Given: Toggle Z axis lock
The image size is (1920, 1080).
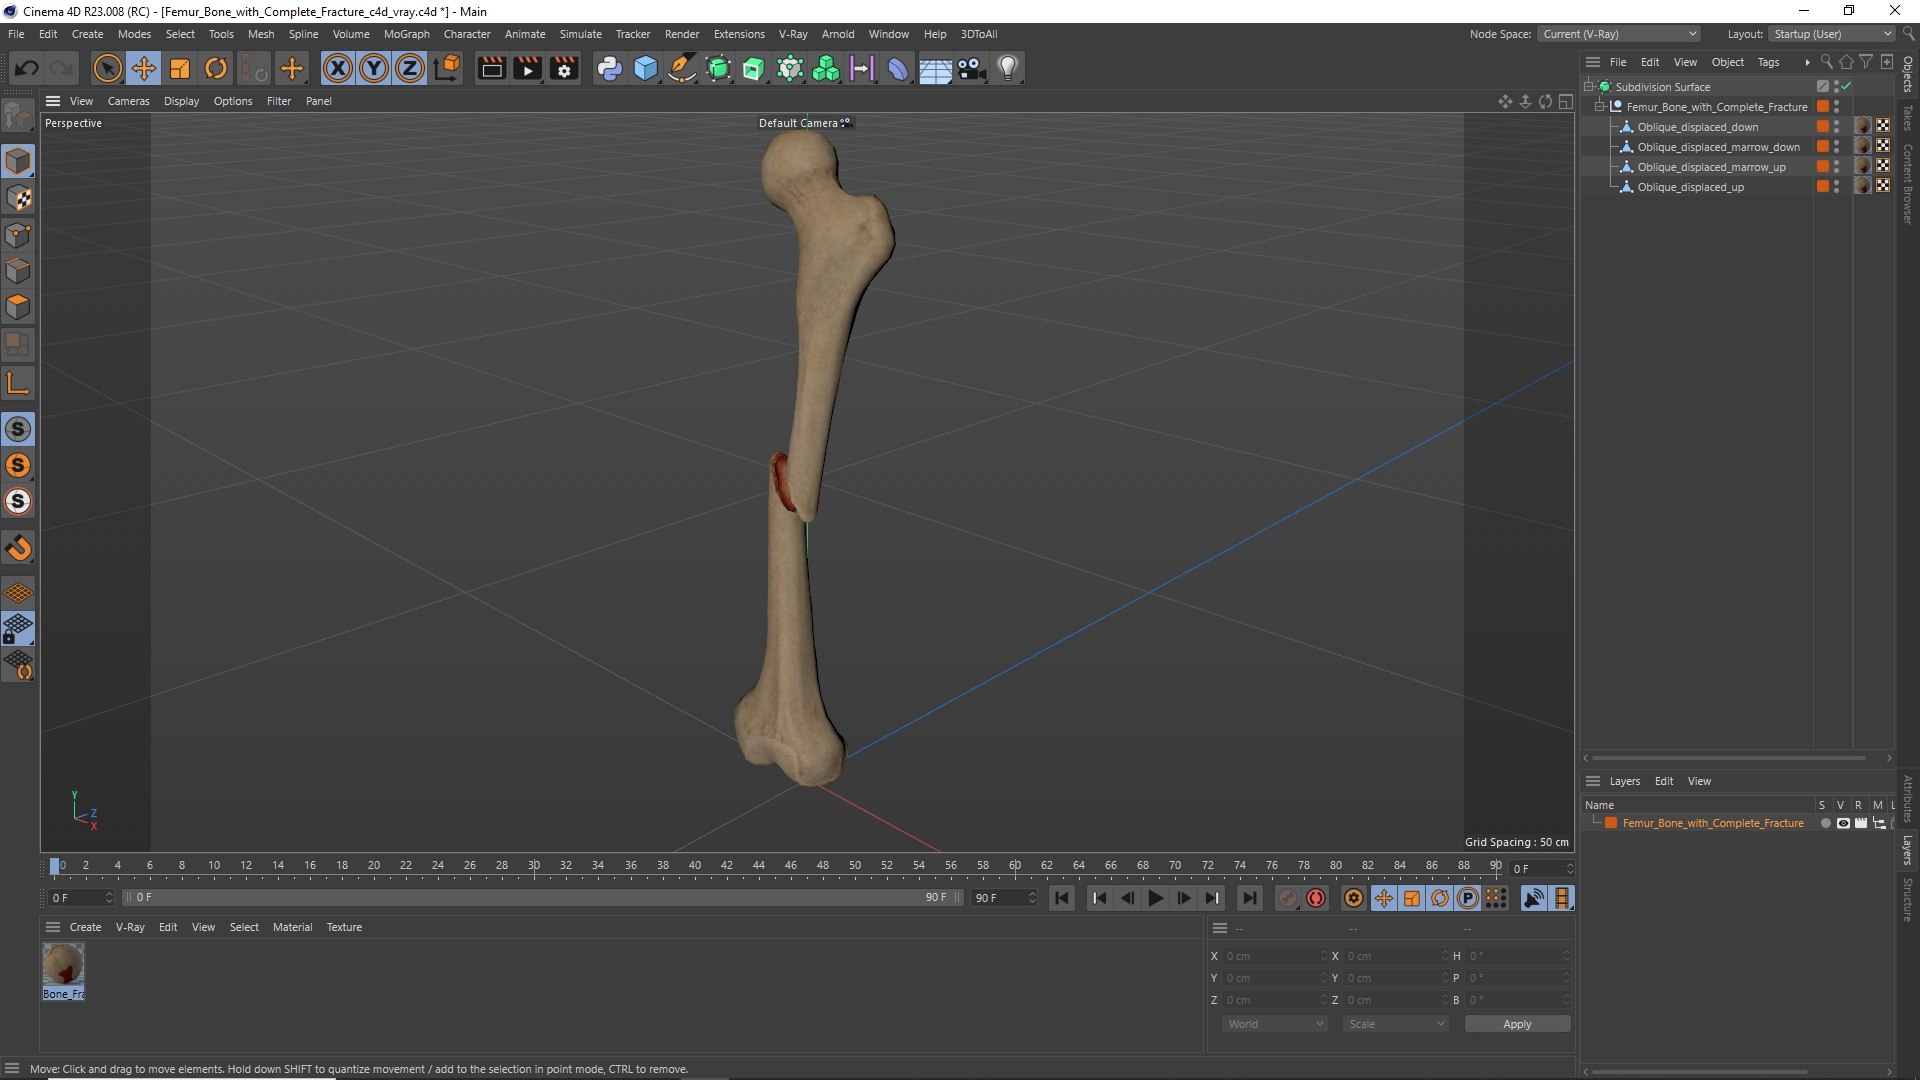Looking at the screenshot, I should click(x=410, y=68).
